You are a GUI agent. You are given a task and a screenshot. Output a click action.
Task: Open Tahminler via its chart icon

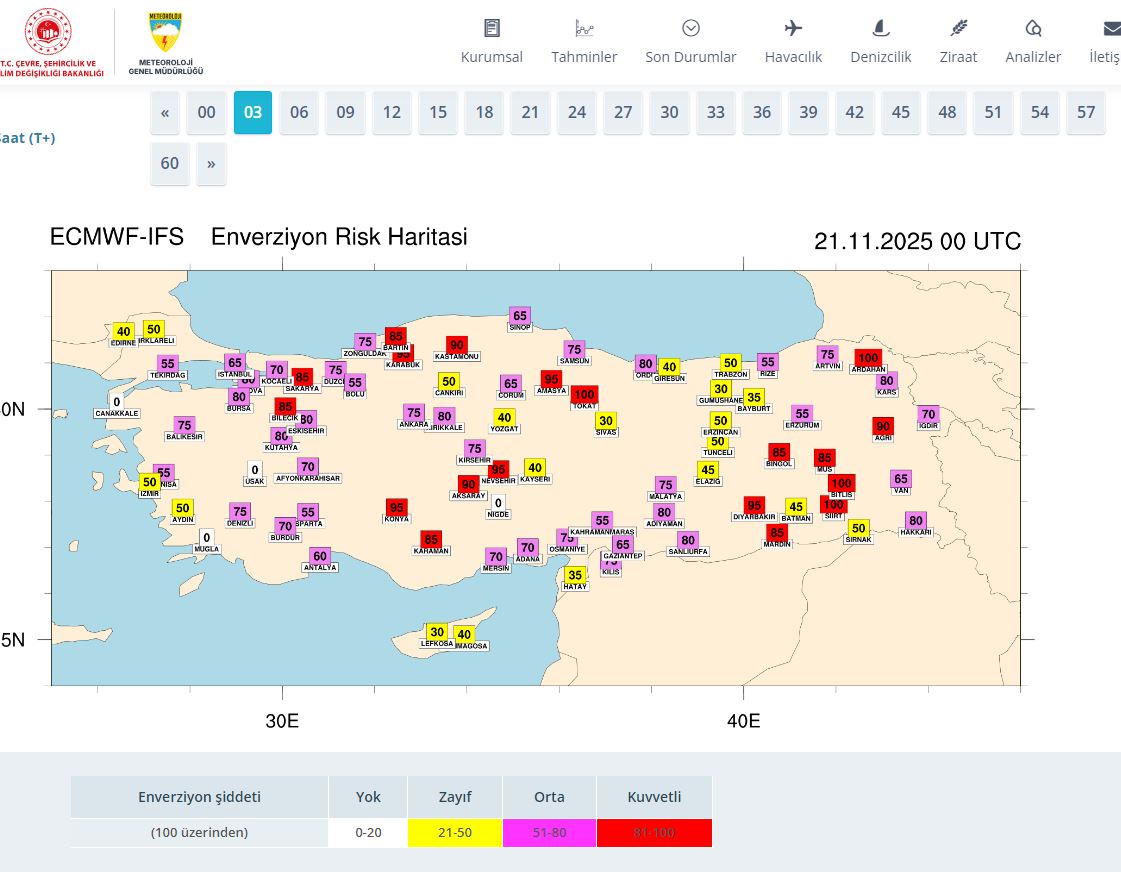[584, 27]
